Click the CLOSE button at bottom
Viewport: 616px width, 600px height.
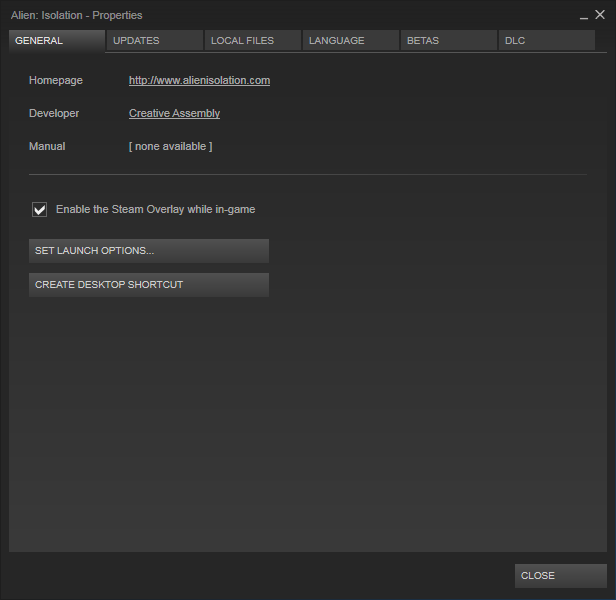point(561,576)
